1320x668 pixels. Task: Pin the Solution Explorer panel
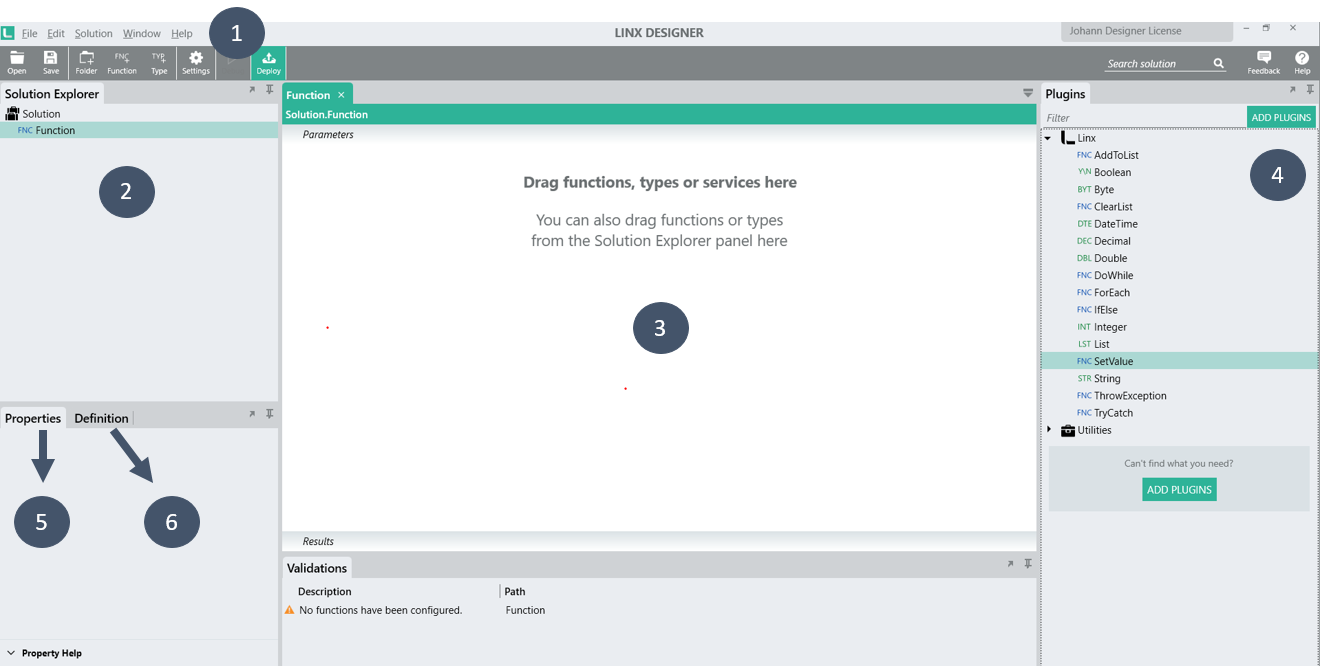tap(270, 90)
